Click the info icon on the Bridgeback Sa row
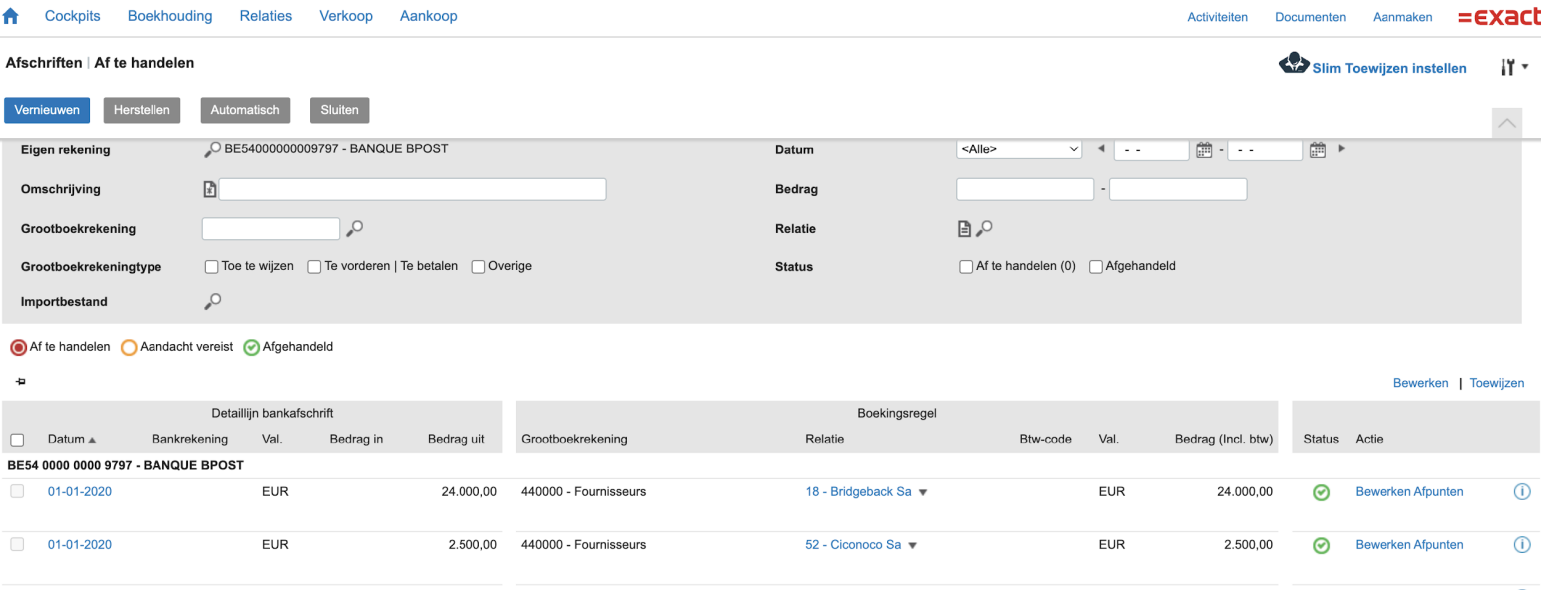The height and width of the screenshot is (590, 1541). pyautogui.click(x=1522, y=491)
